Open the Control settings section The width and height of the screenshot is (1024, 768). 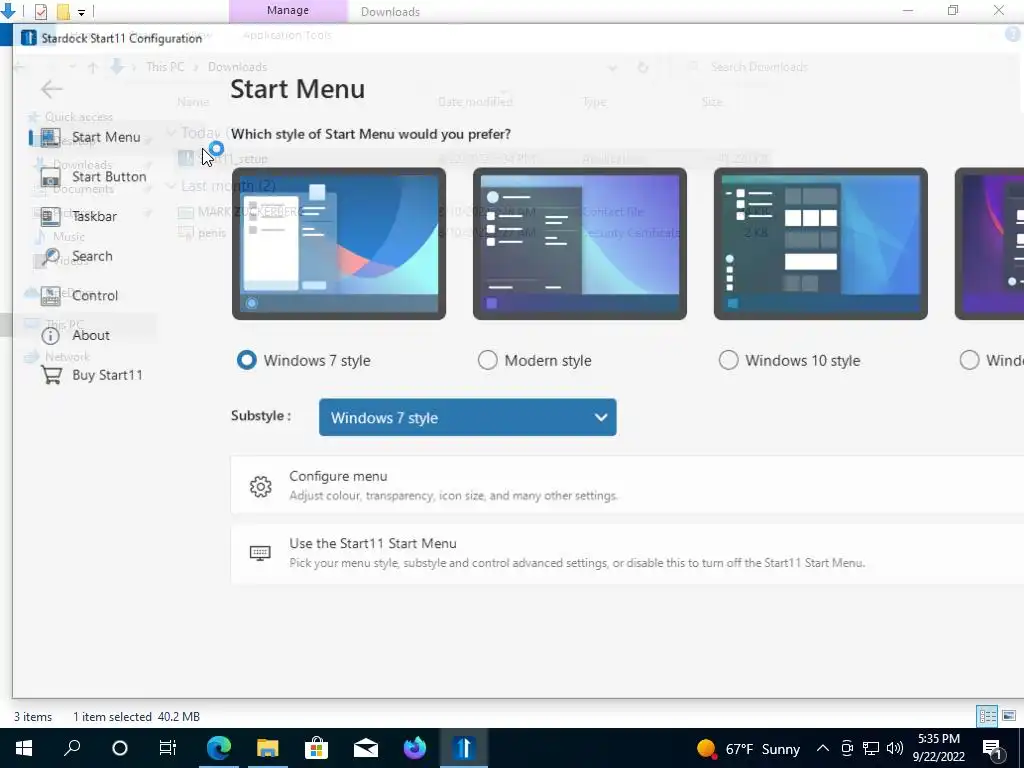point(80,295)
